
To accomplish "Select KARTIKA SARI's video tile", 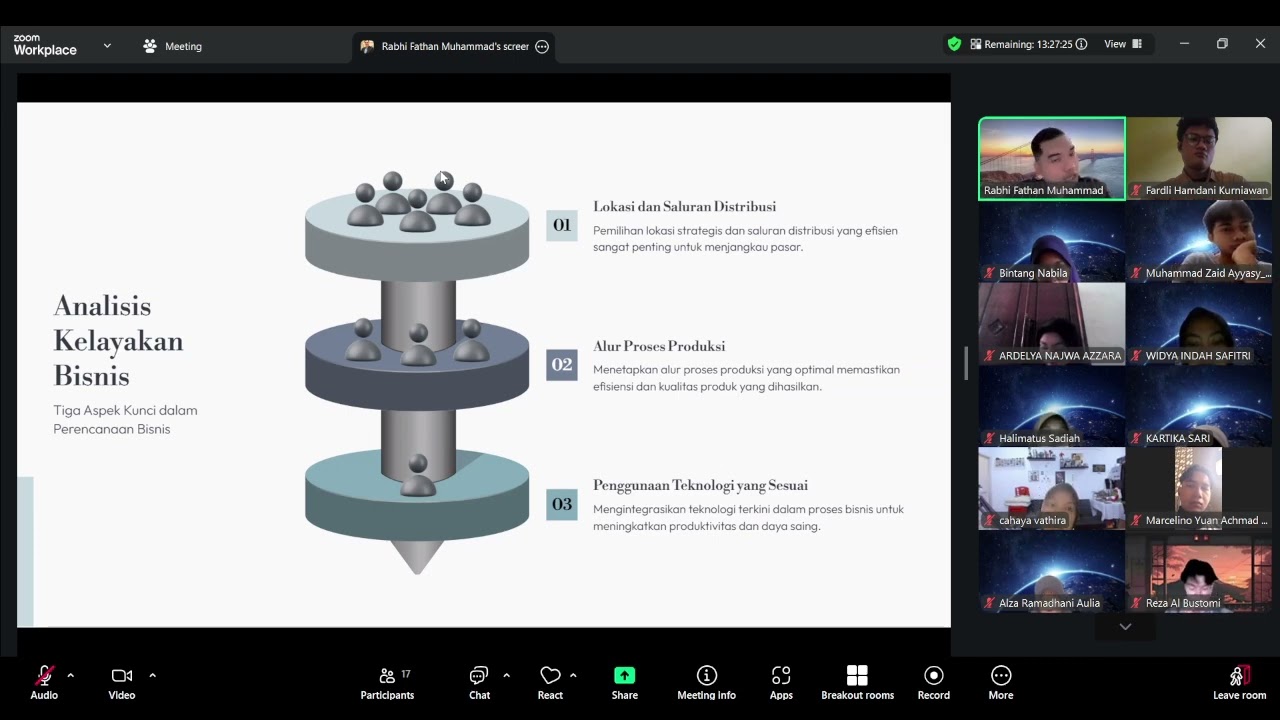I will tap(1199, 406).
